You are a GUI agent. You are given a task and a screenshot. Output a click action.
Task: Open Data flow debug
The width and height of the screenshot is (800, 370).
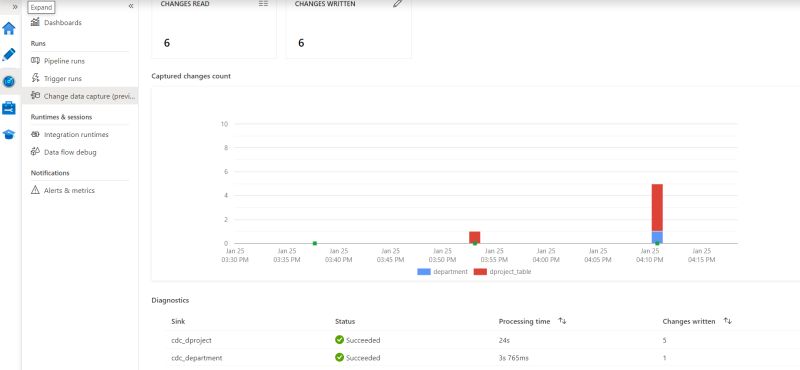(70, 152)
